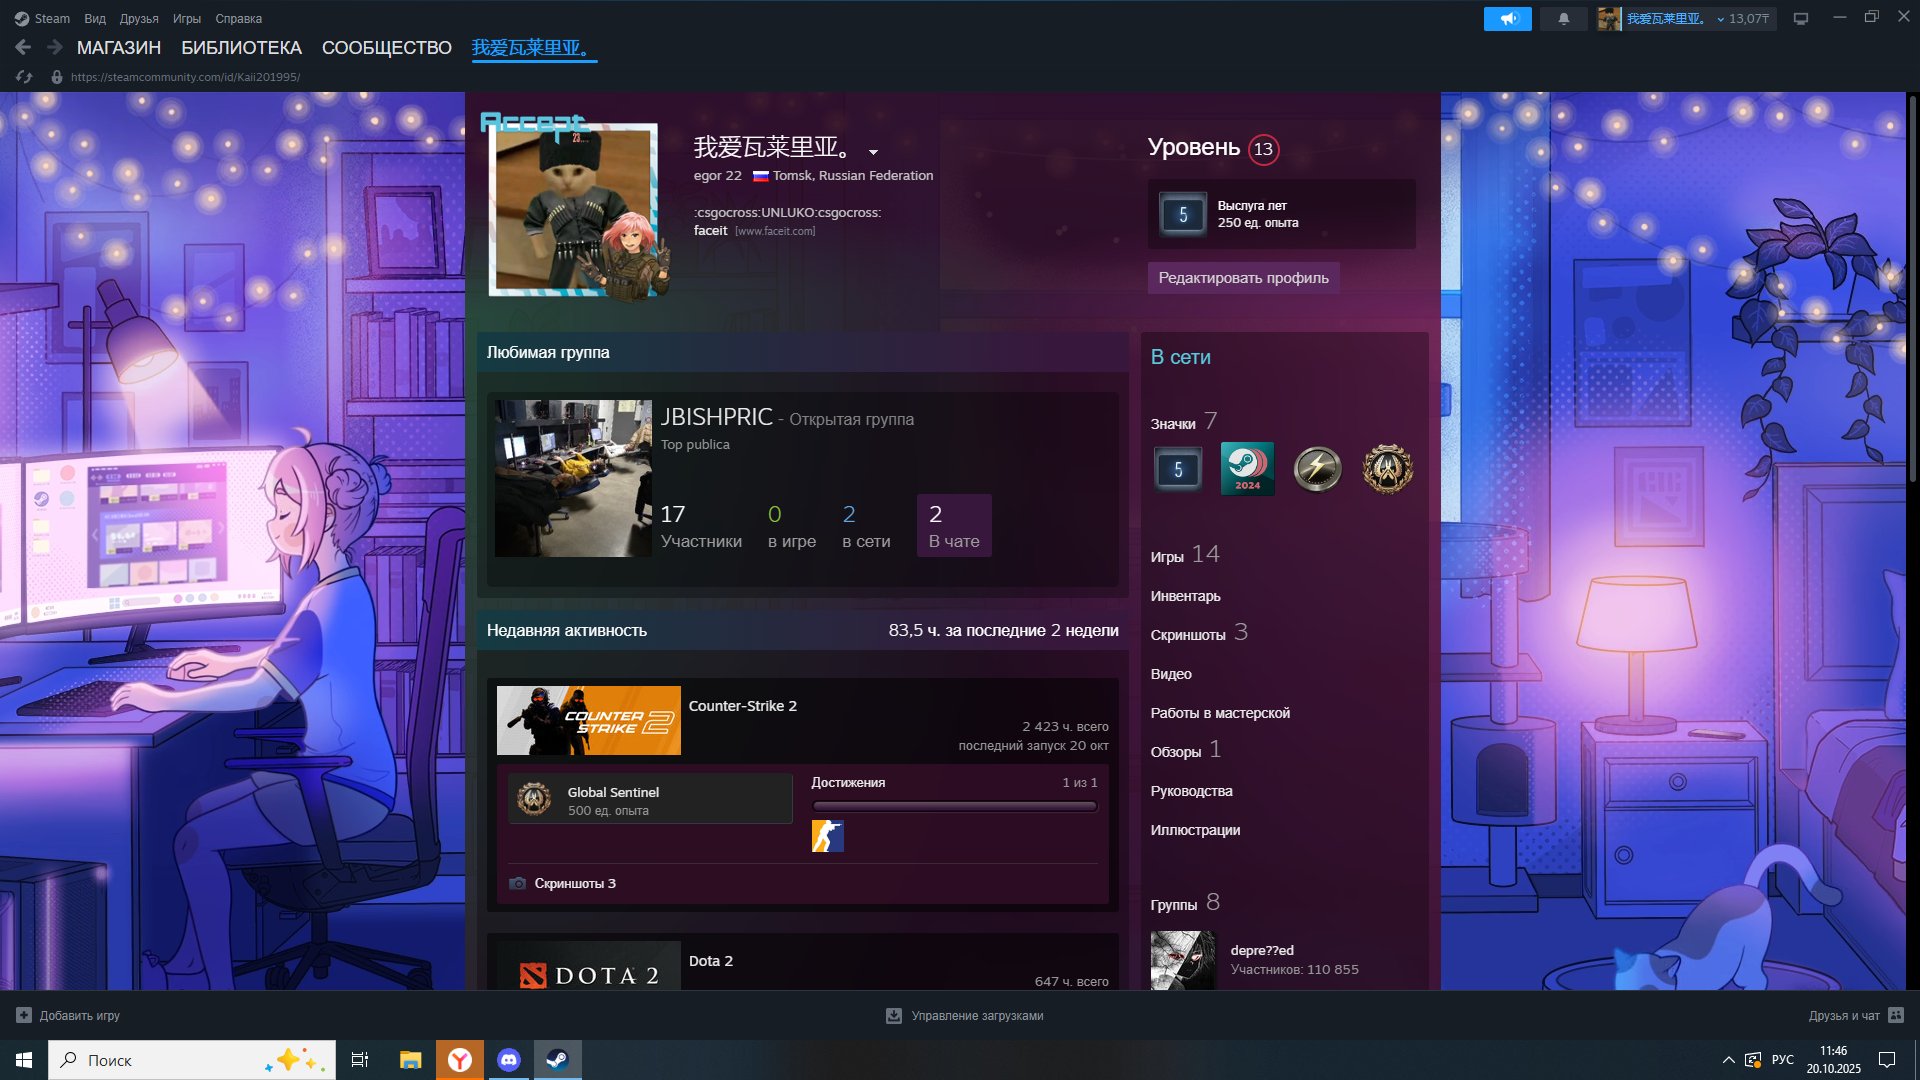Open the JBISHPRIC group thumbnail
The width and height of the screenshot is (1920, 1080).
(573, 479)
